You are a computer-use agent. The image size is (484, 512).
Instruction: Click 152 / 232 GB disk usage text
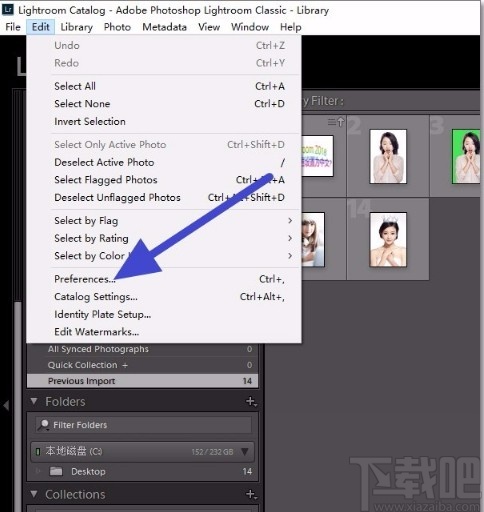[x=212, y=452]
